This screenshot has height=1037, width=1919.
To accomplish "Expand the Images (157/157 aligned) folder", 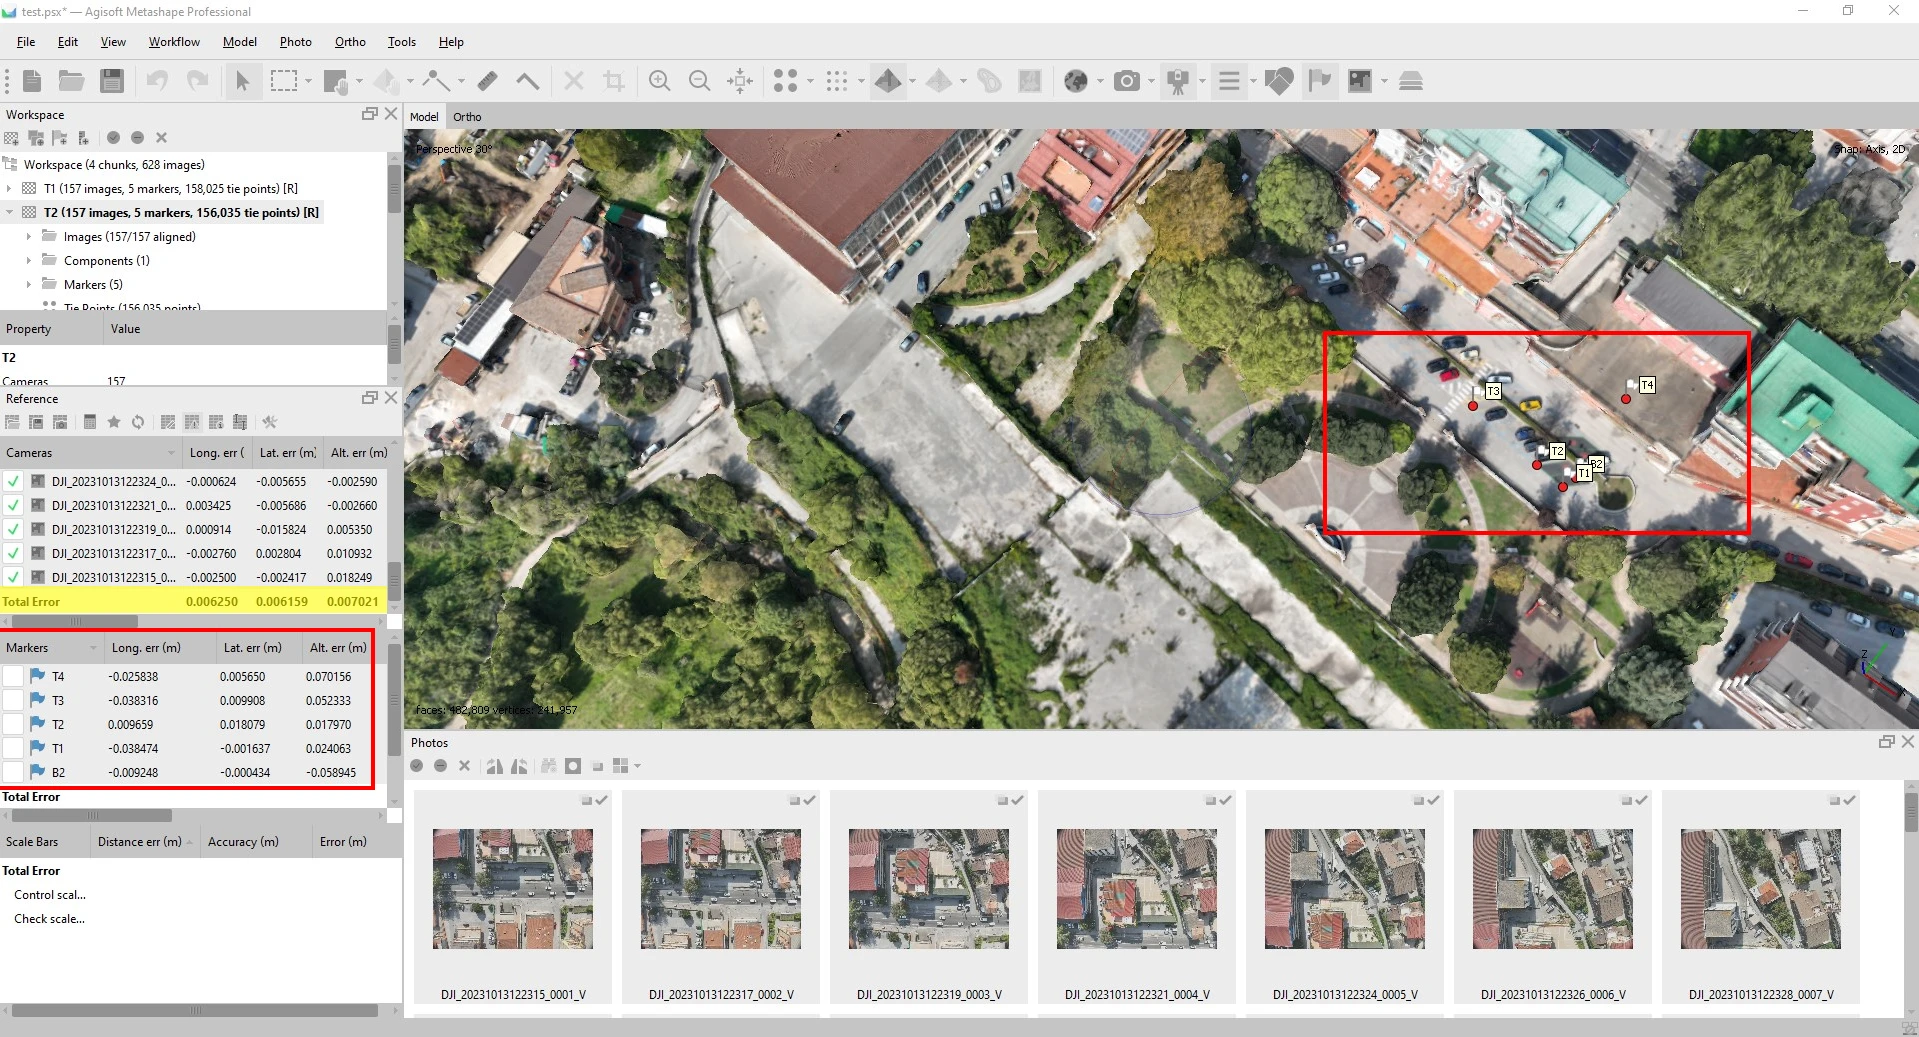I will 29,236.
